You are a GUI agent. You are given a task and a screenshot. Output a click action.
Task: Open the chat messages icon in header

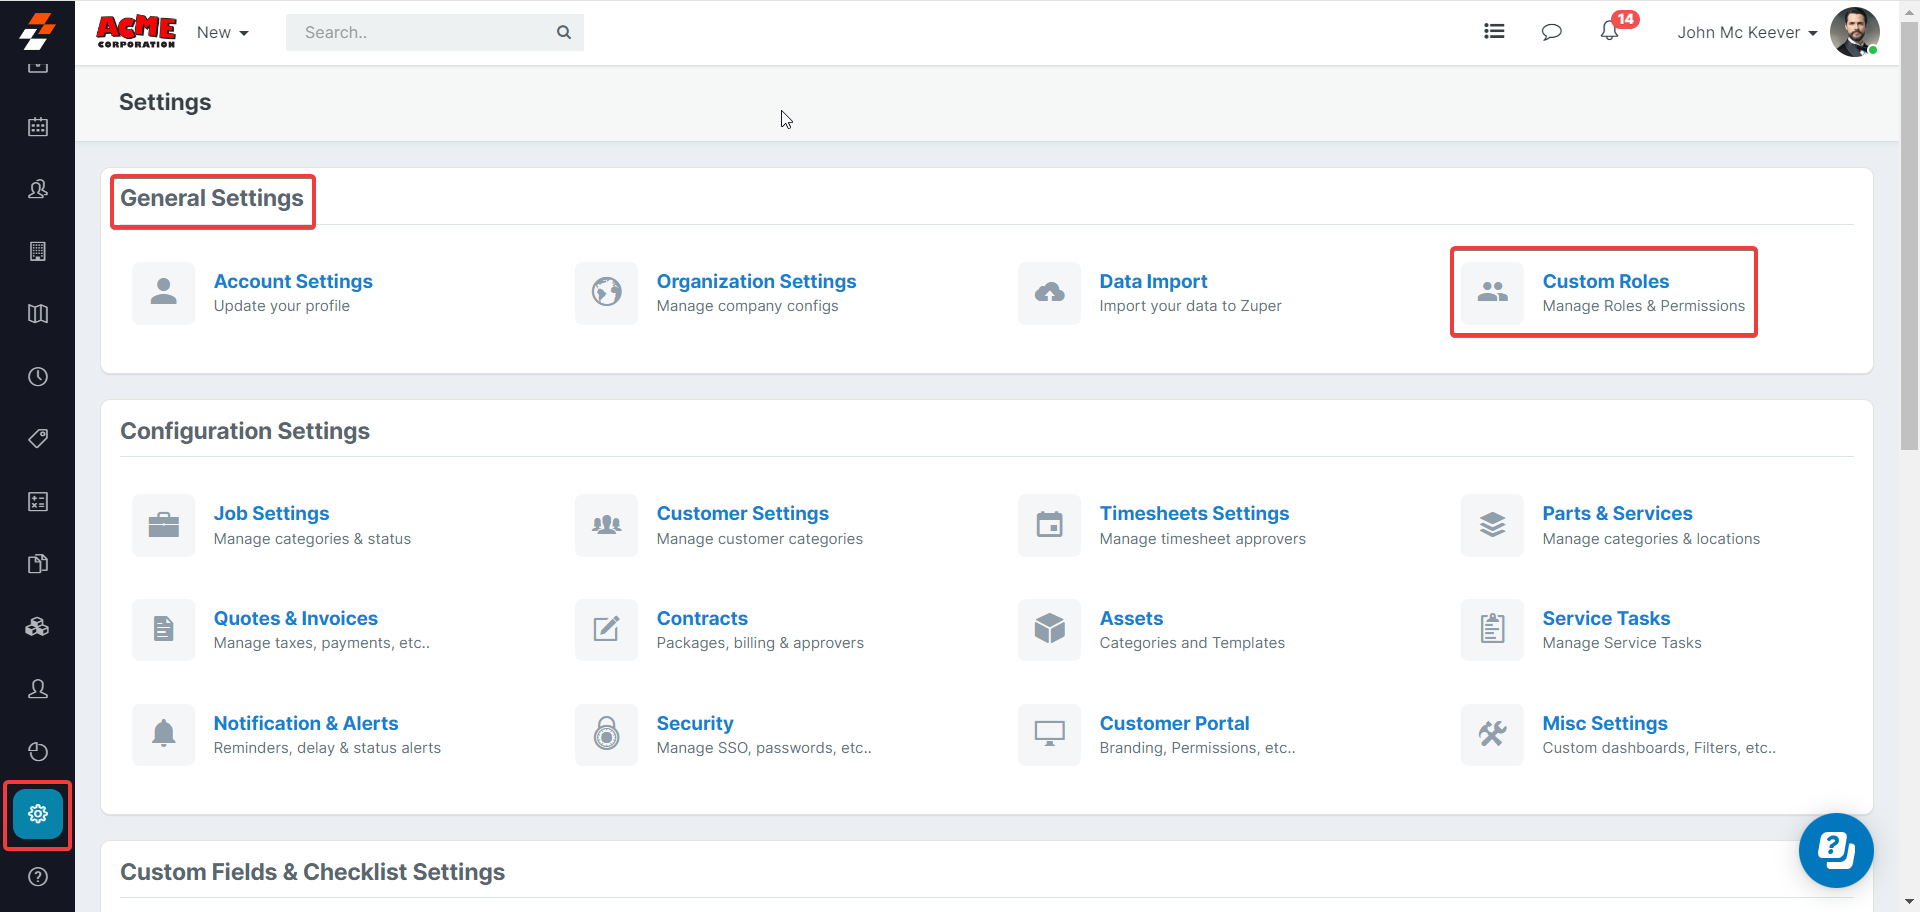1551,32
